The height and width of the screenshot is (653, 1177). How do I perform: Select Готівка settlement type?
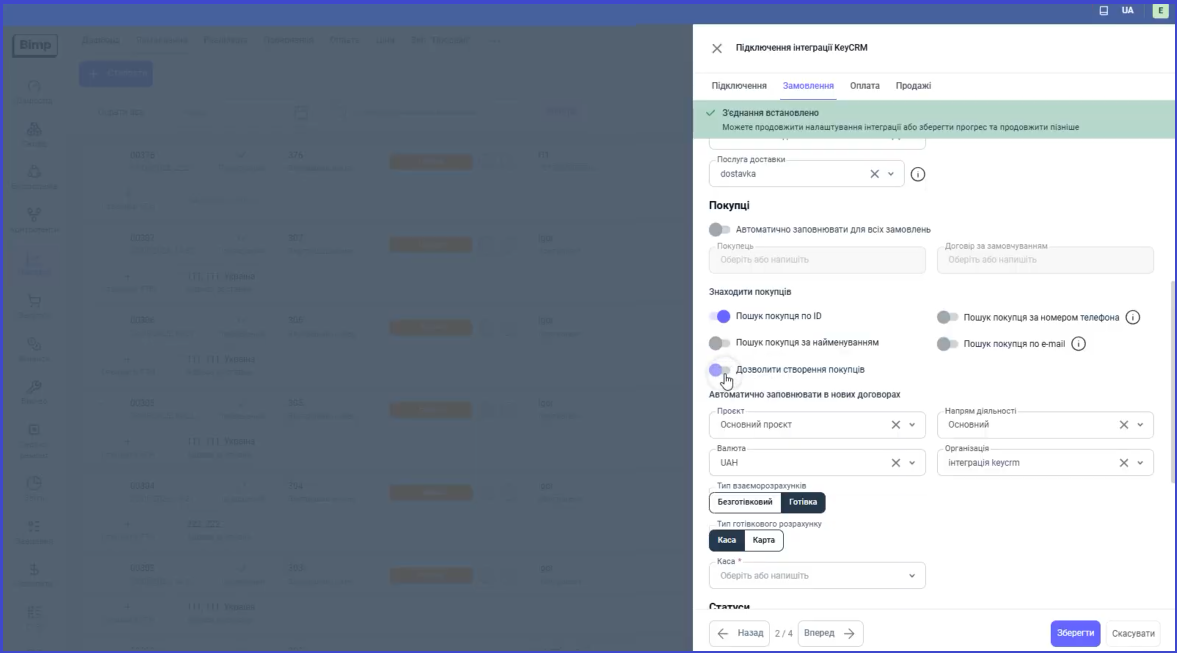point(803,502)
